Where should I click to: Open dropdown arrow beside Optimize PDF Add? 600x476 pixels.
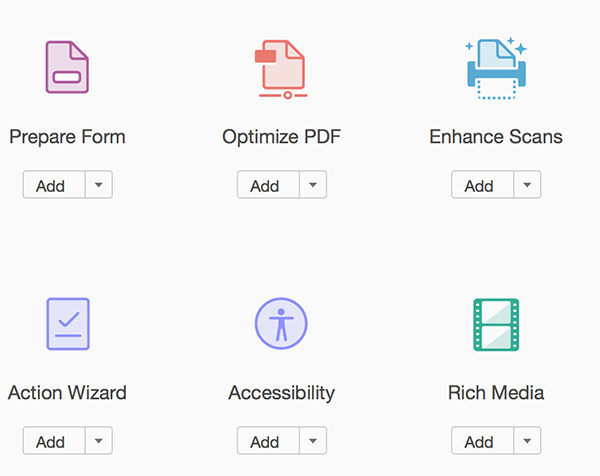(312, 185)
